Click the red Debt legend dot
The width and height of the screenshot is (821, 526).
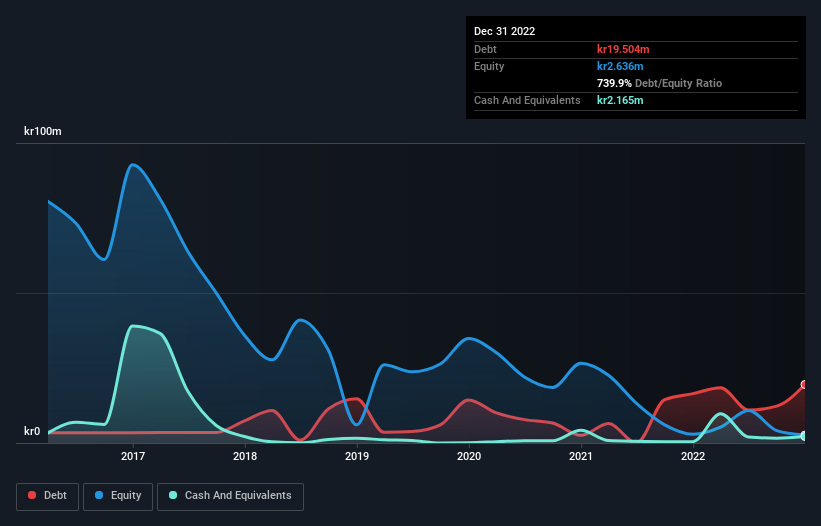coord(32,495)
